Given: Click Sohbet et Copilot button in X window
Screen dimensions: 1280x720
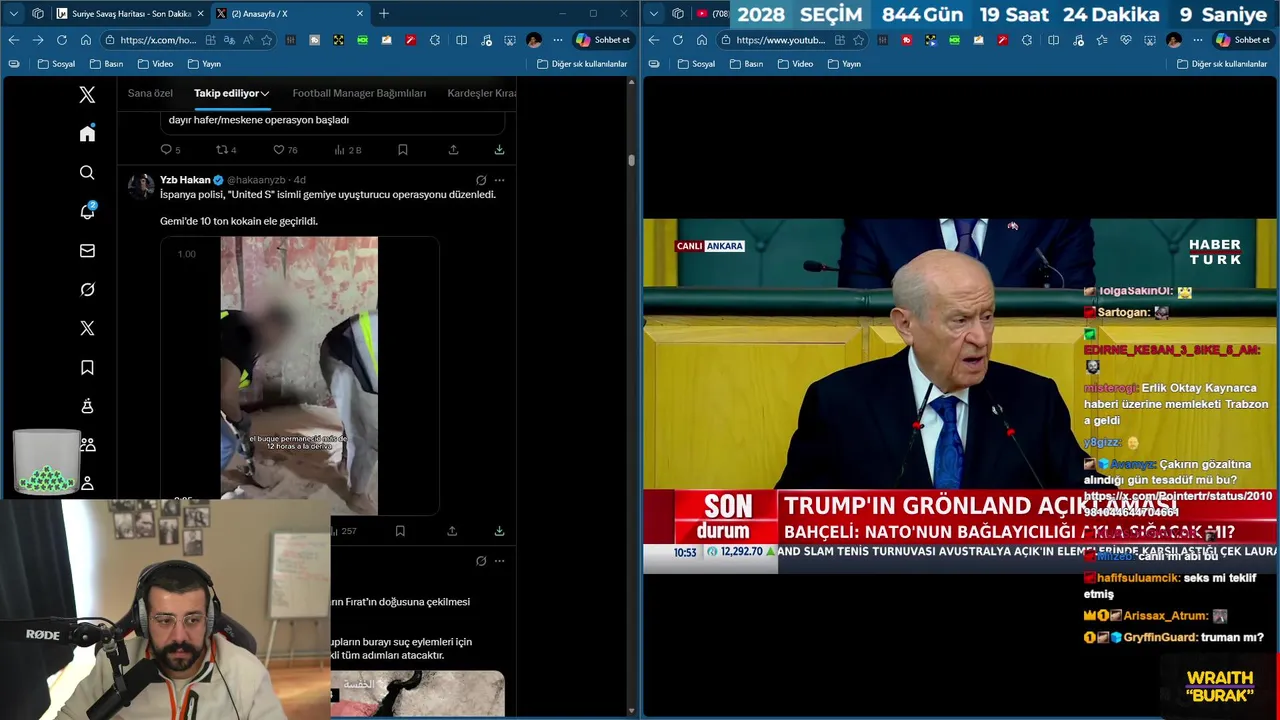Looking at the screenshot, I should coord(603,40).
